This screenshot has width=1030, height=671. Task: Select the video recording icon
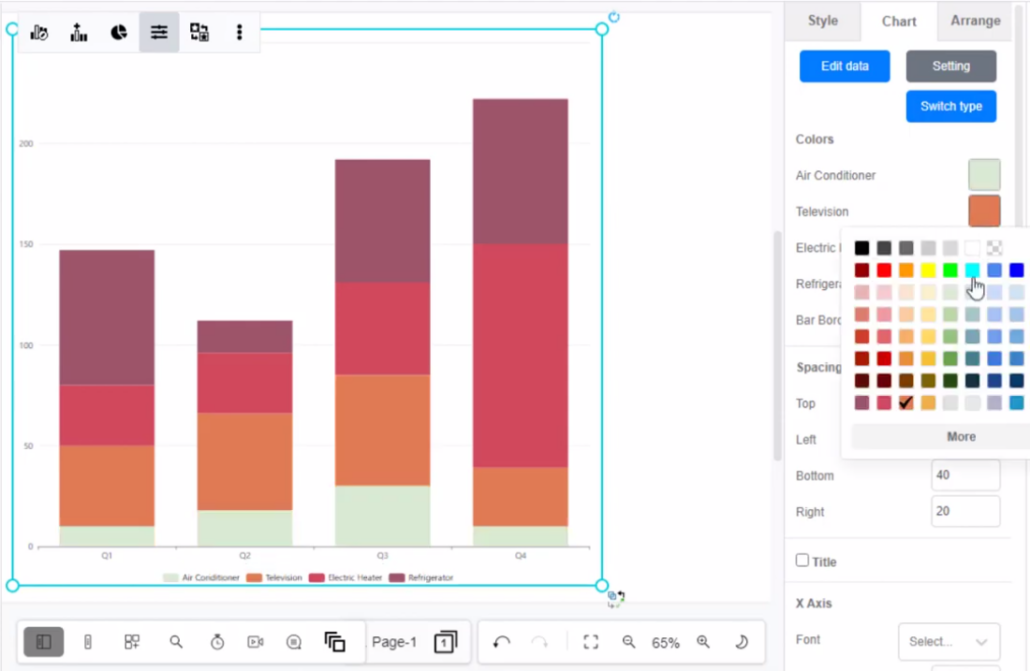point(255,642)
